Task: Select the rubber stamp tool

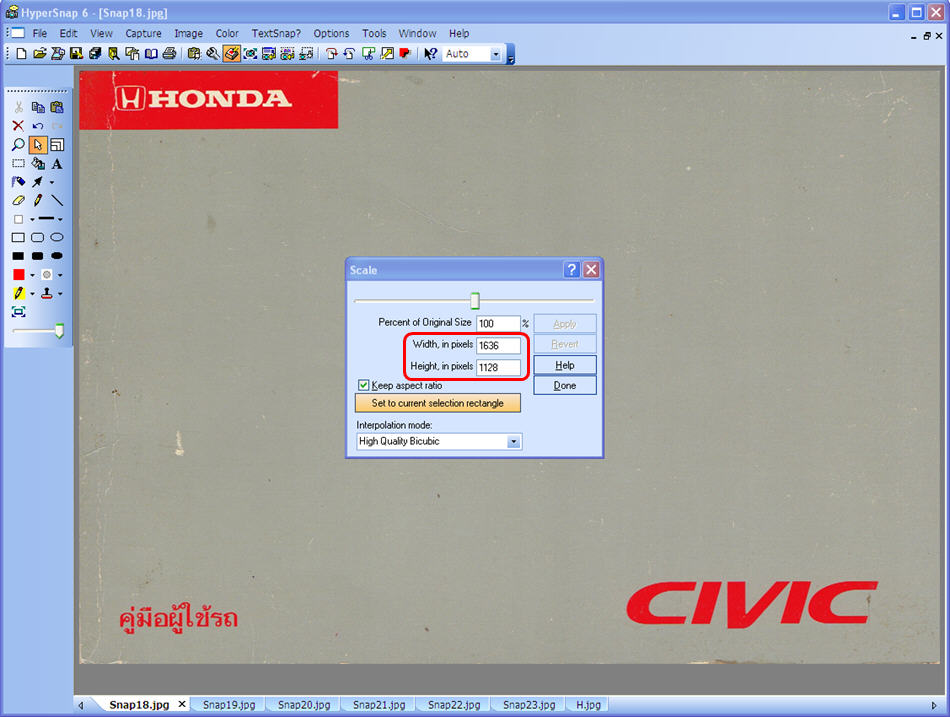Action: point(47,293)
